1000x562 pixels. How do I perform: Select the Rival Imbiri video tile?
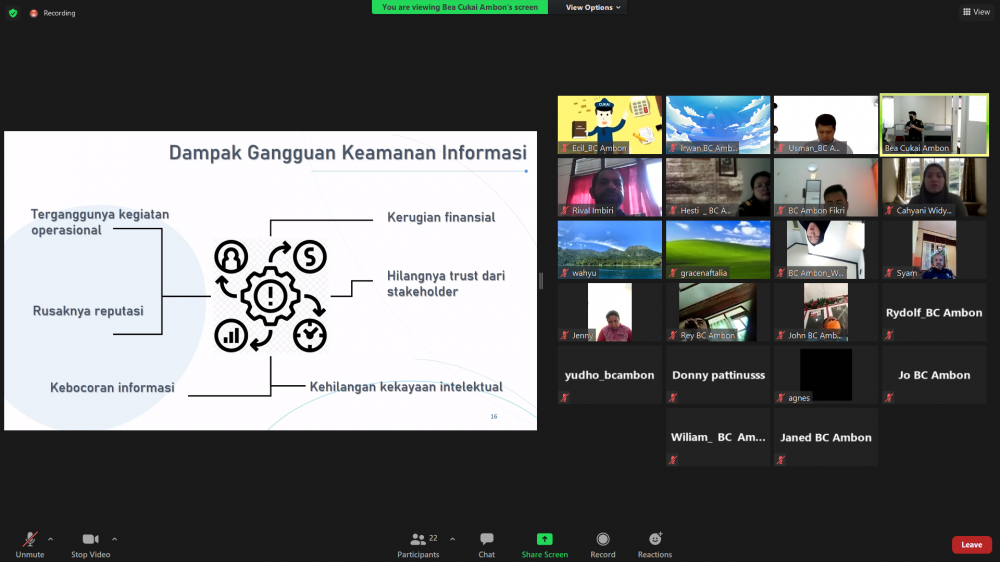(x=610, y=187)
